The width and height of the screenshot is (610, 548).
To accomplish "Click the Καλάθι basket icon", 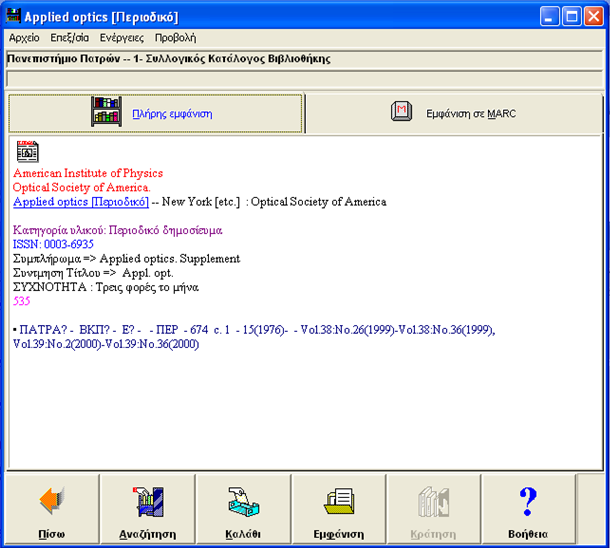I will (x=244, y=501).
